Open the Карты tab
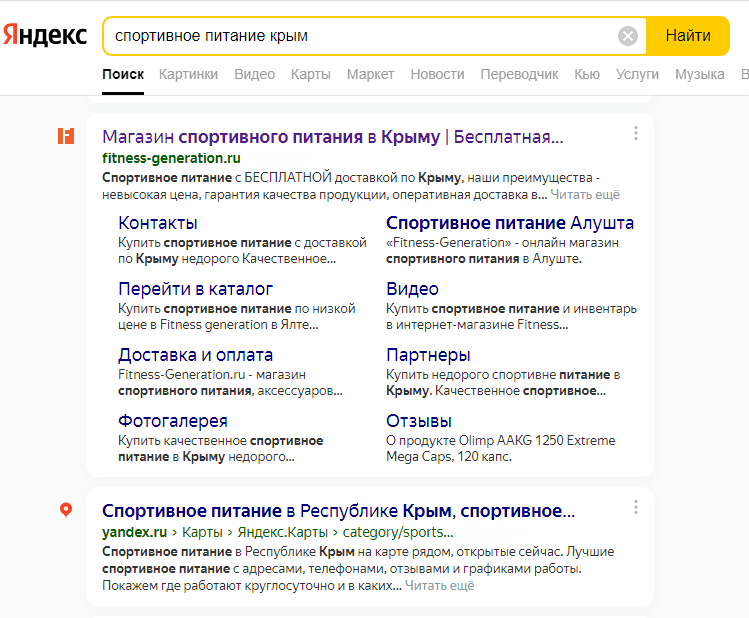 click(x=311, y=74)
